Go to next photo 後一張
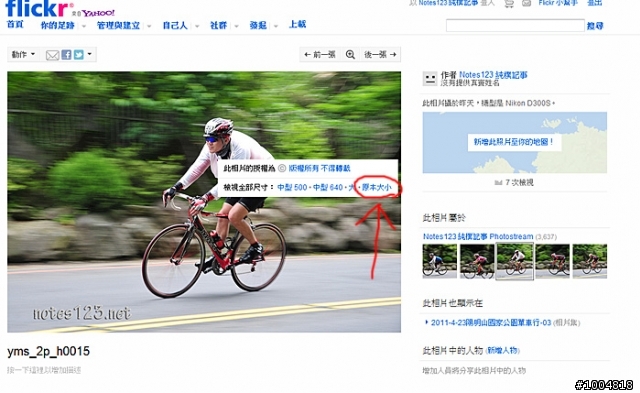 [380, 55]
